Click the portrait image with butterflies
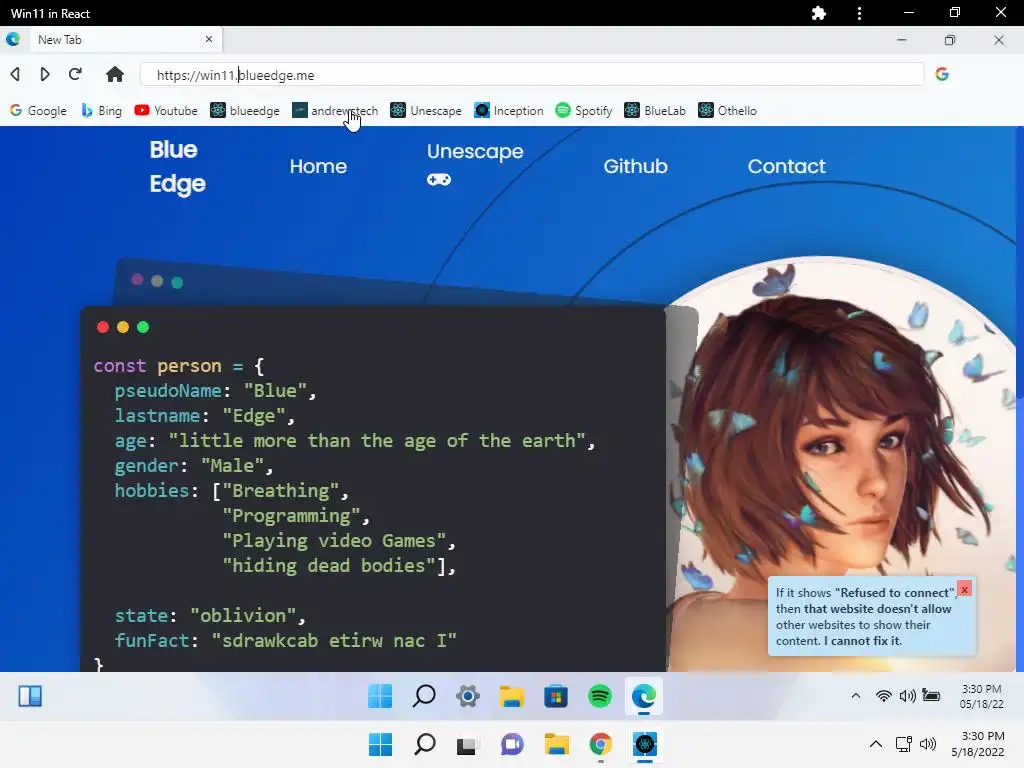Screen dimensions: 1024x768 point(839,464)
